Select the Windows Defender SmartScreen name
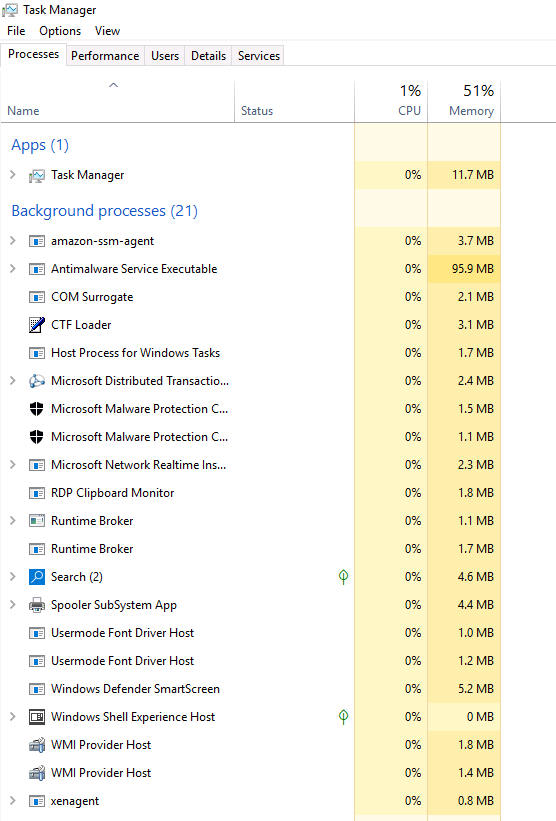The width and height of the screenshot is (556, 821). pos(135,689)
